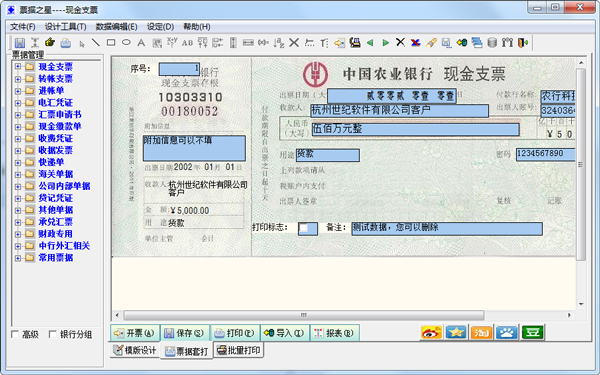Click the binoculars search toolbar icon
The height and width of the screenshot is (375, 600).
pyautogui.click(x=507, y=42)
